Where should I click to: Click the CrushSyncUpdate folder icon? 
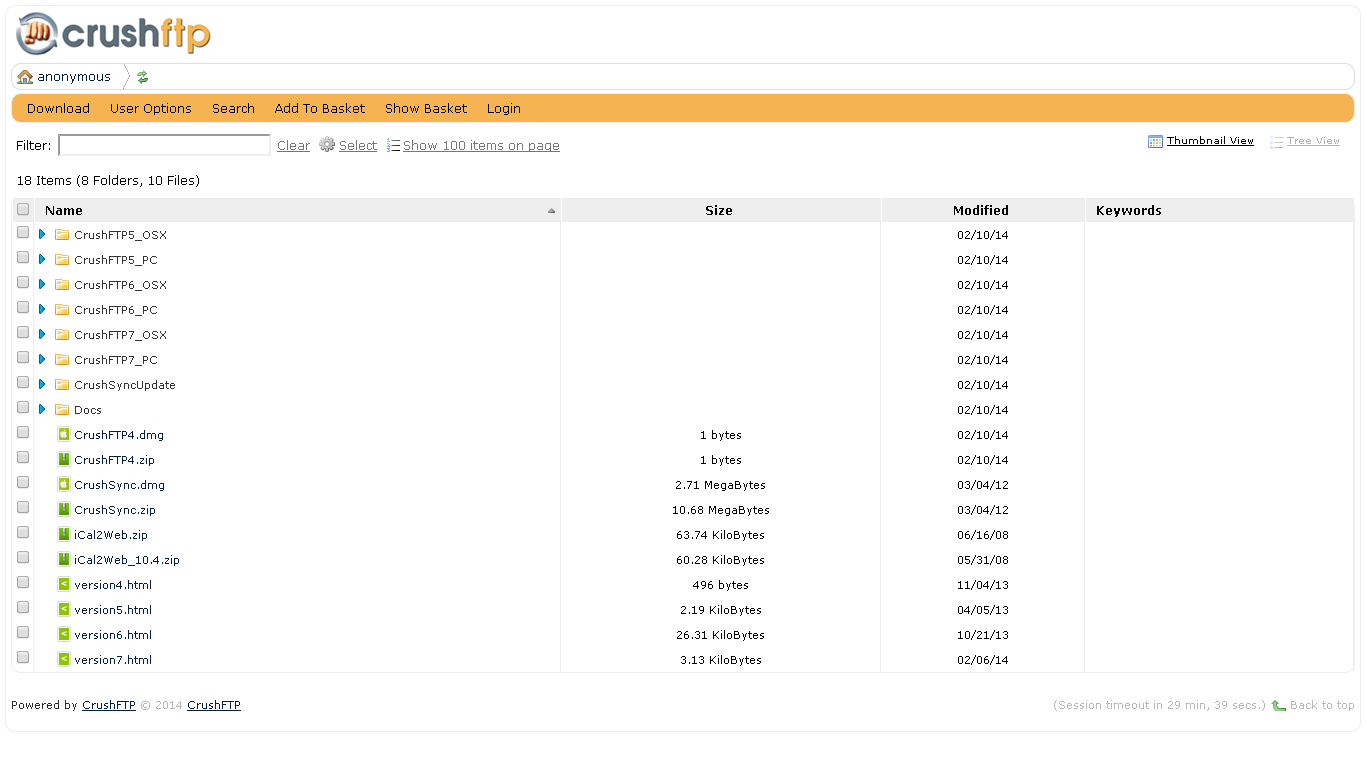(62, 385)
